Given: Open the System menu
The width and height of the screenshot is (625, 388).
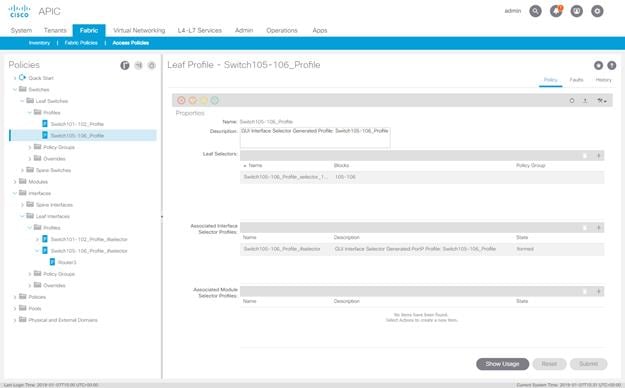Looking at the screenshot, I should [x=21, y=30].
